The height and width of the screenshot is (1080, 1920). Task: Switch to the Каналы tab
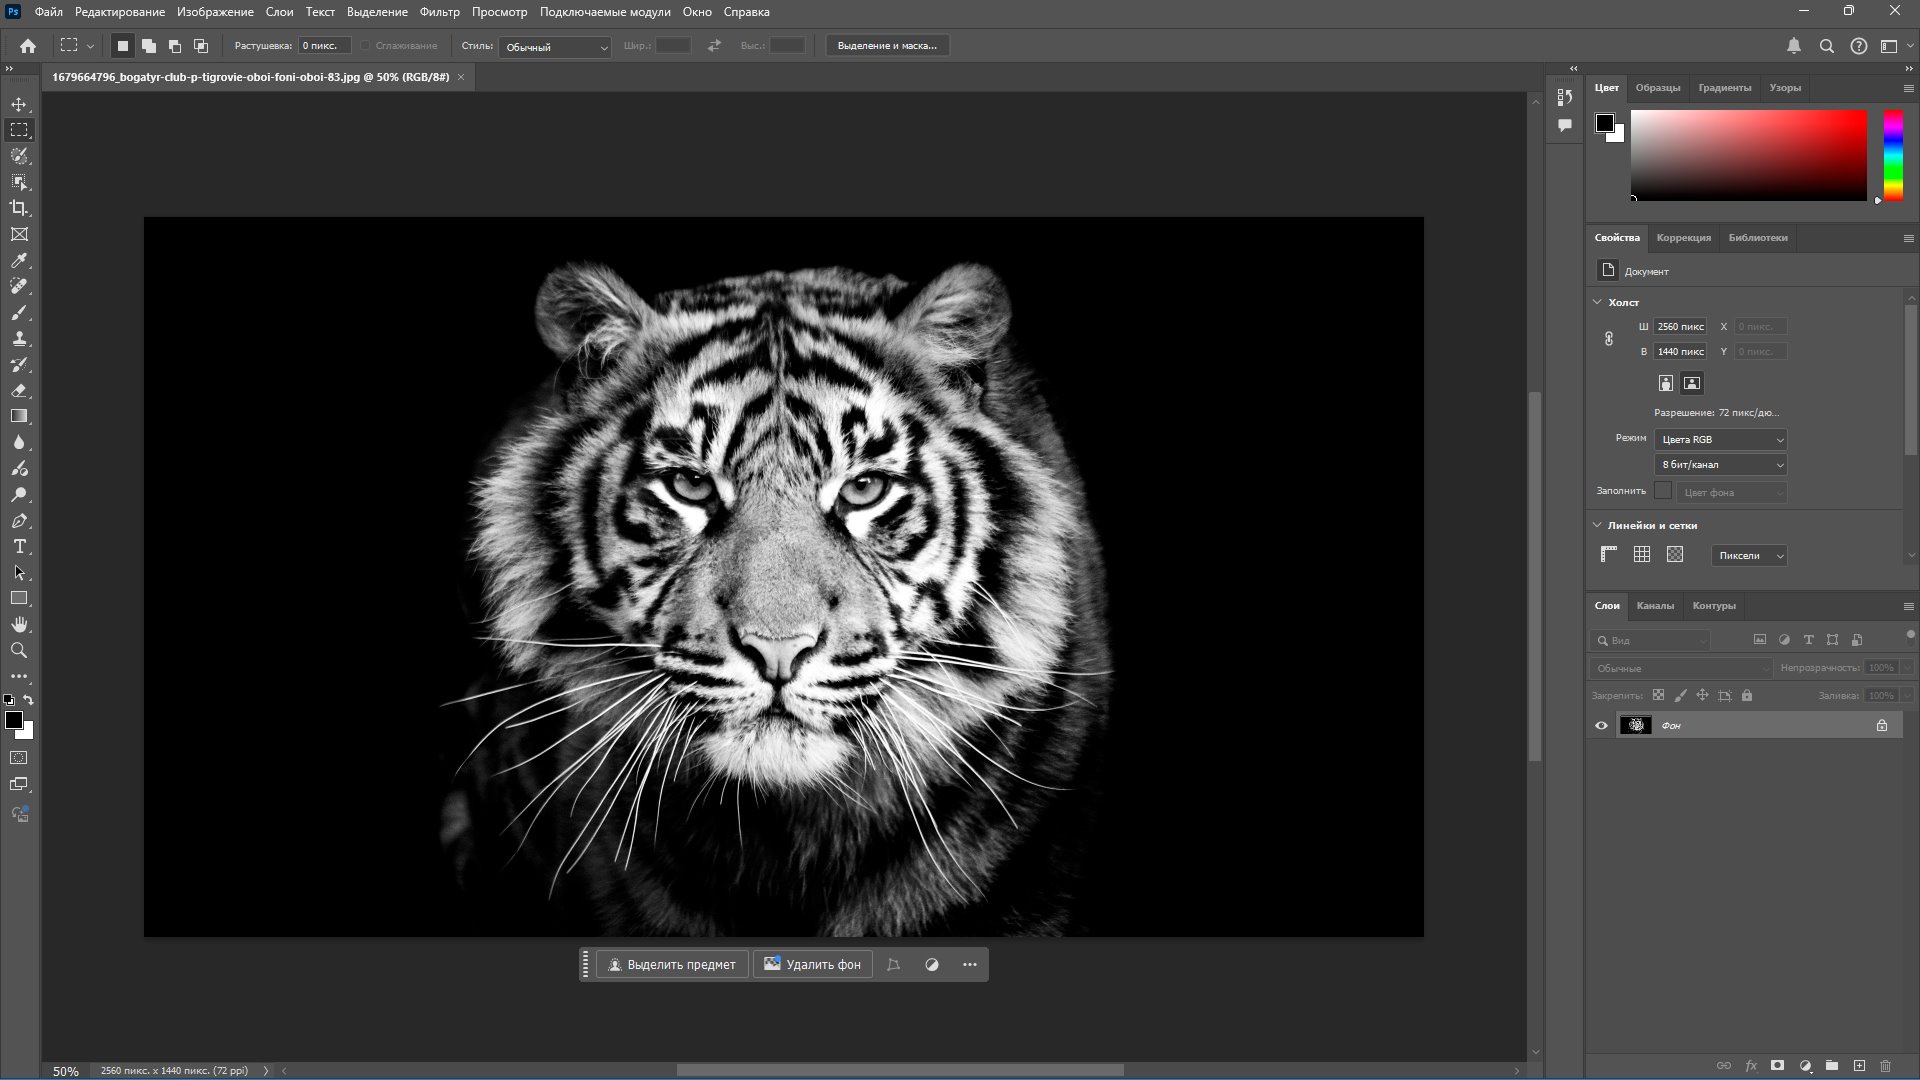[1655, 606]
